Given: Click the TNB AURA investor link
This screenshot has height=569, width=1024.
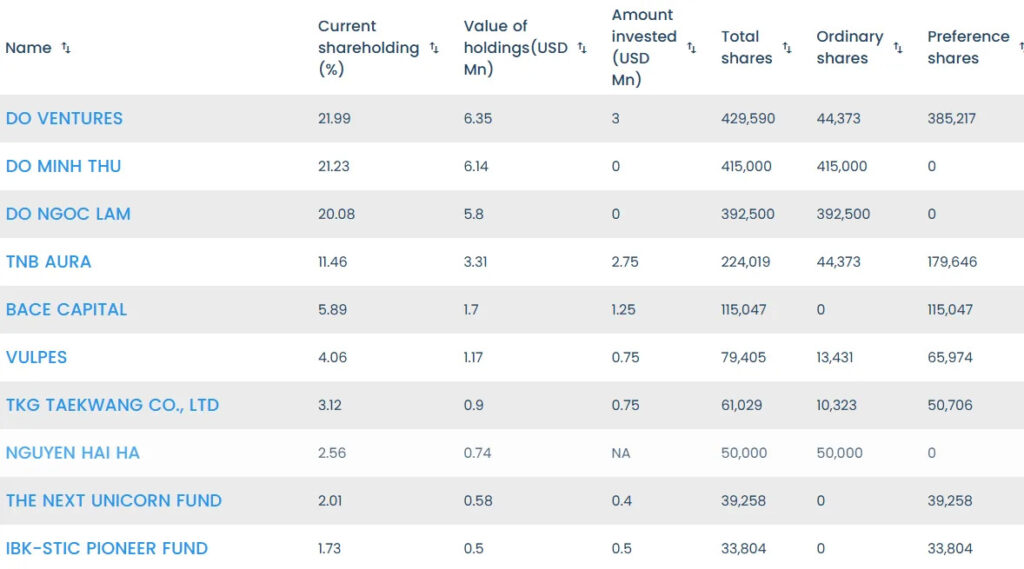Looking at the screenshot, I should click(48, 262).
